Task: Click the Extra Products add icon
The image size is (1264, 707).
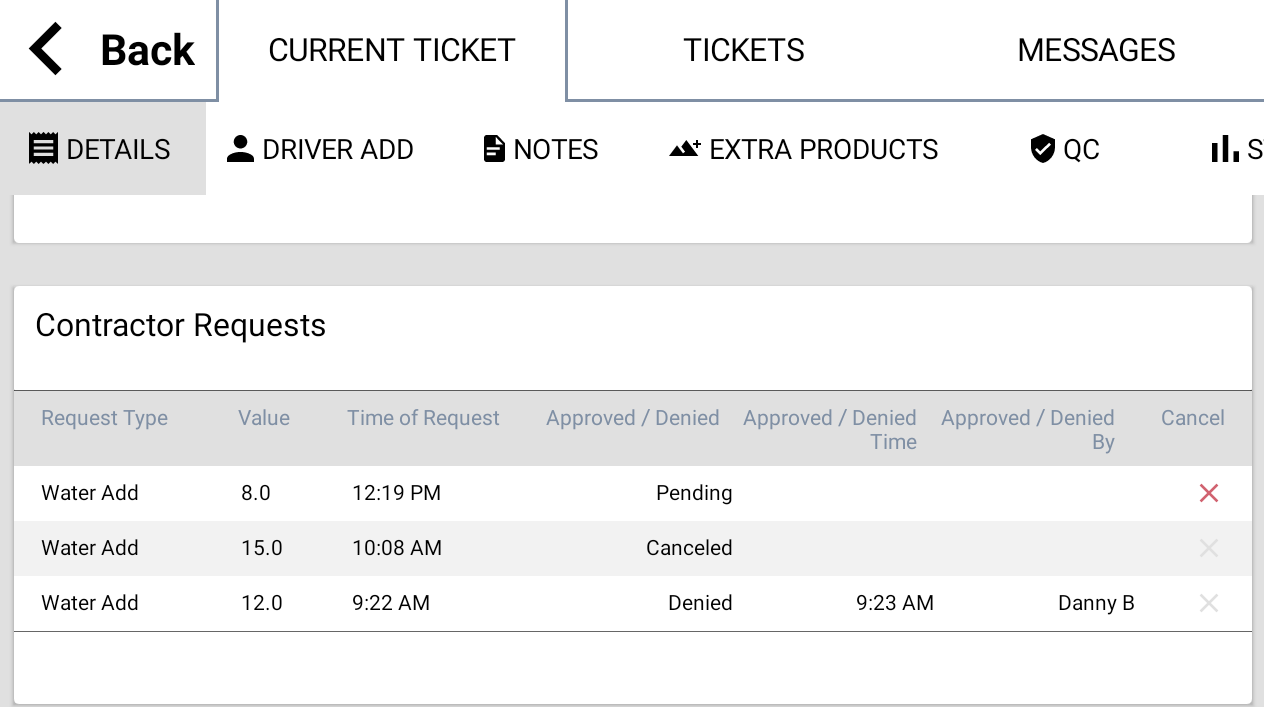Action: [684, 147]
